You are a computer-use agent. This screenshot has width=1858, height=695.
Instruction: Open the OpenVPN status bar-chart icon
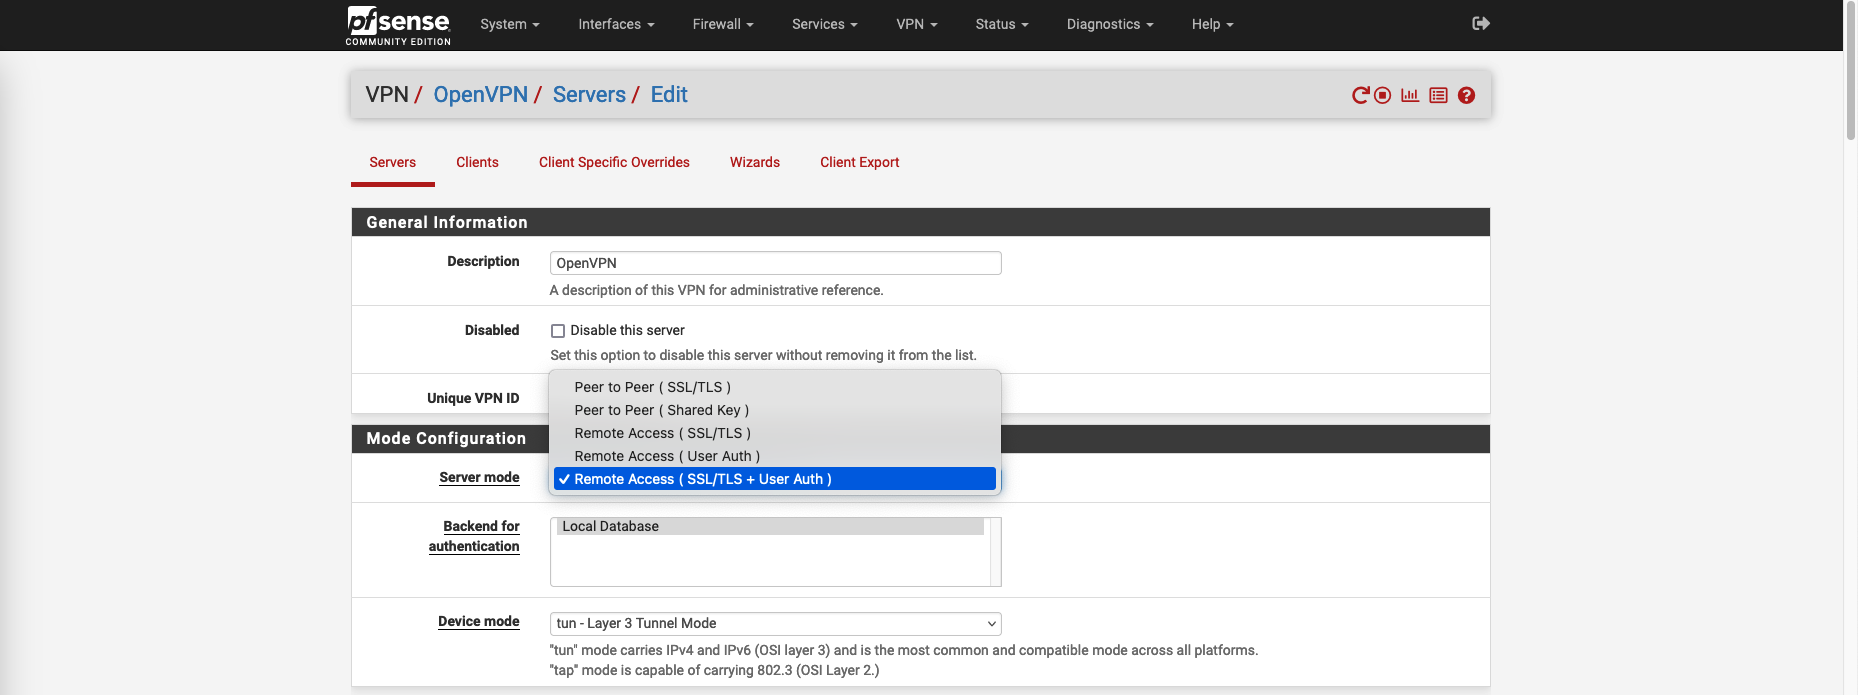(1410, 95)
